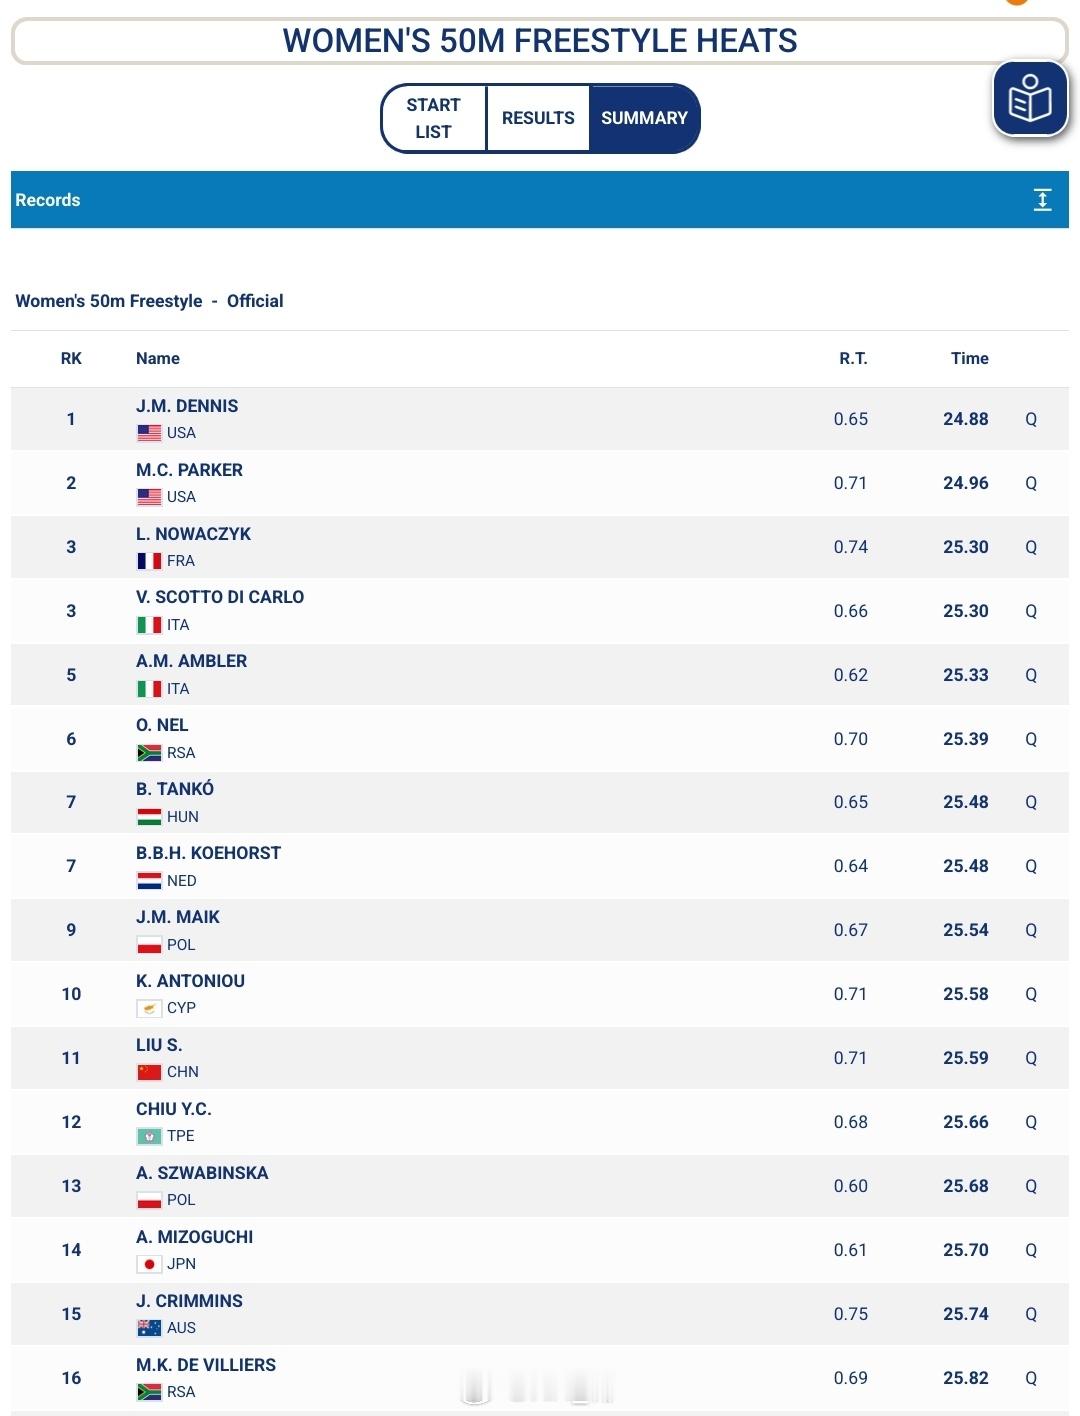This screenshot has width=1080, height=1416.
Task: Switch to the Results tab
Action: tap(538, 118)
